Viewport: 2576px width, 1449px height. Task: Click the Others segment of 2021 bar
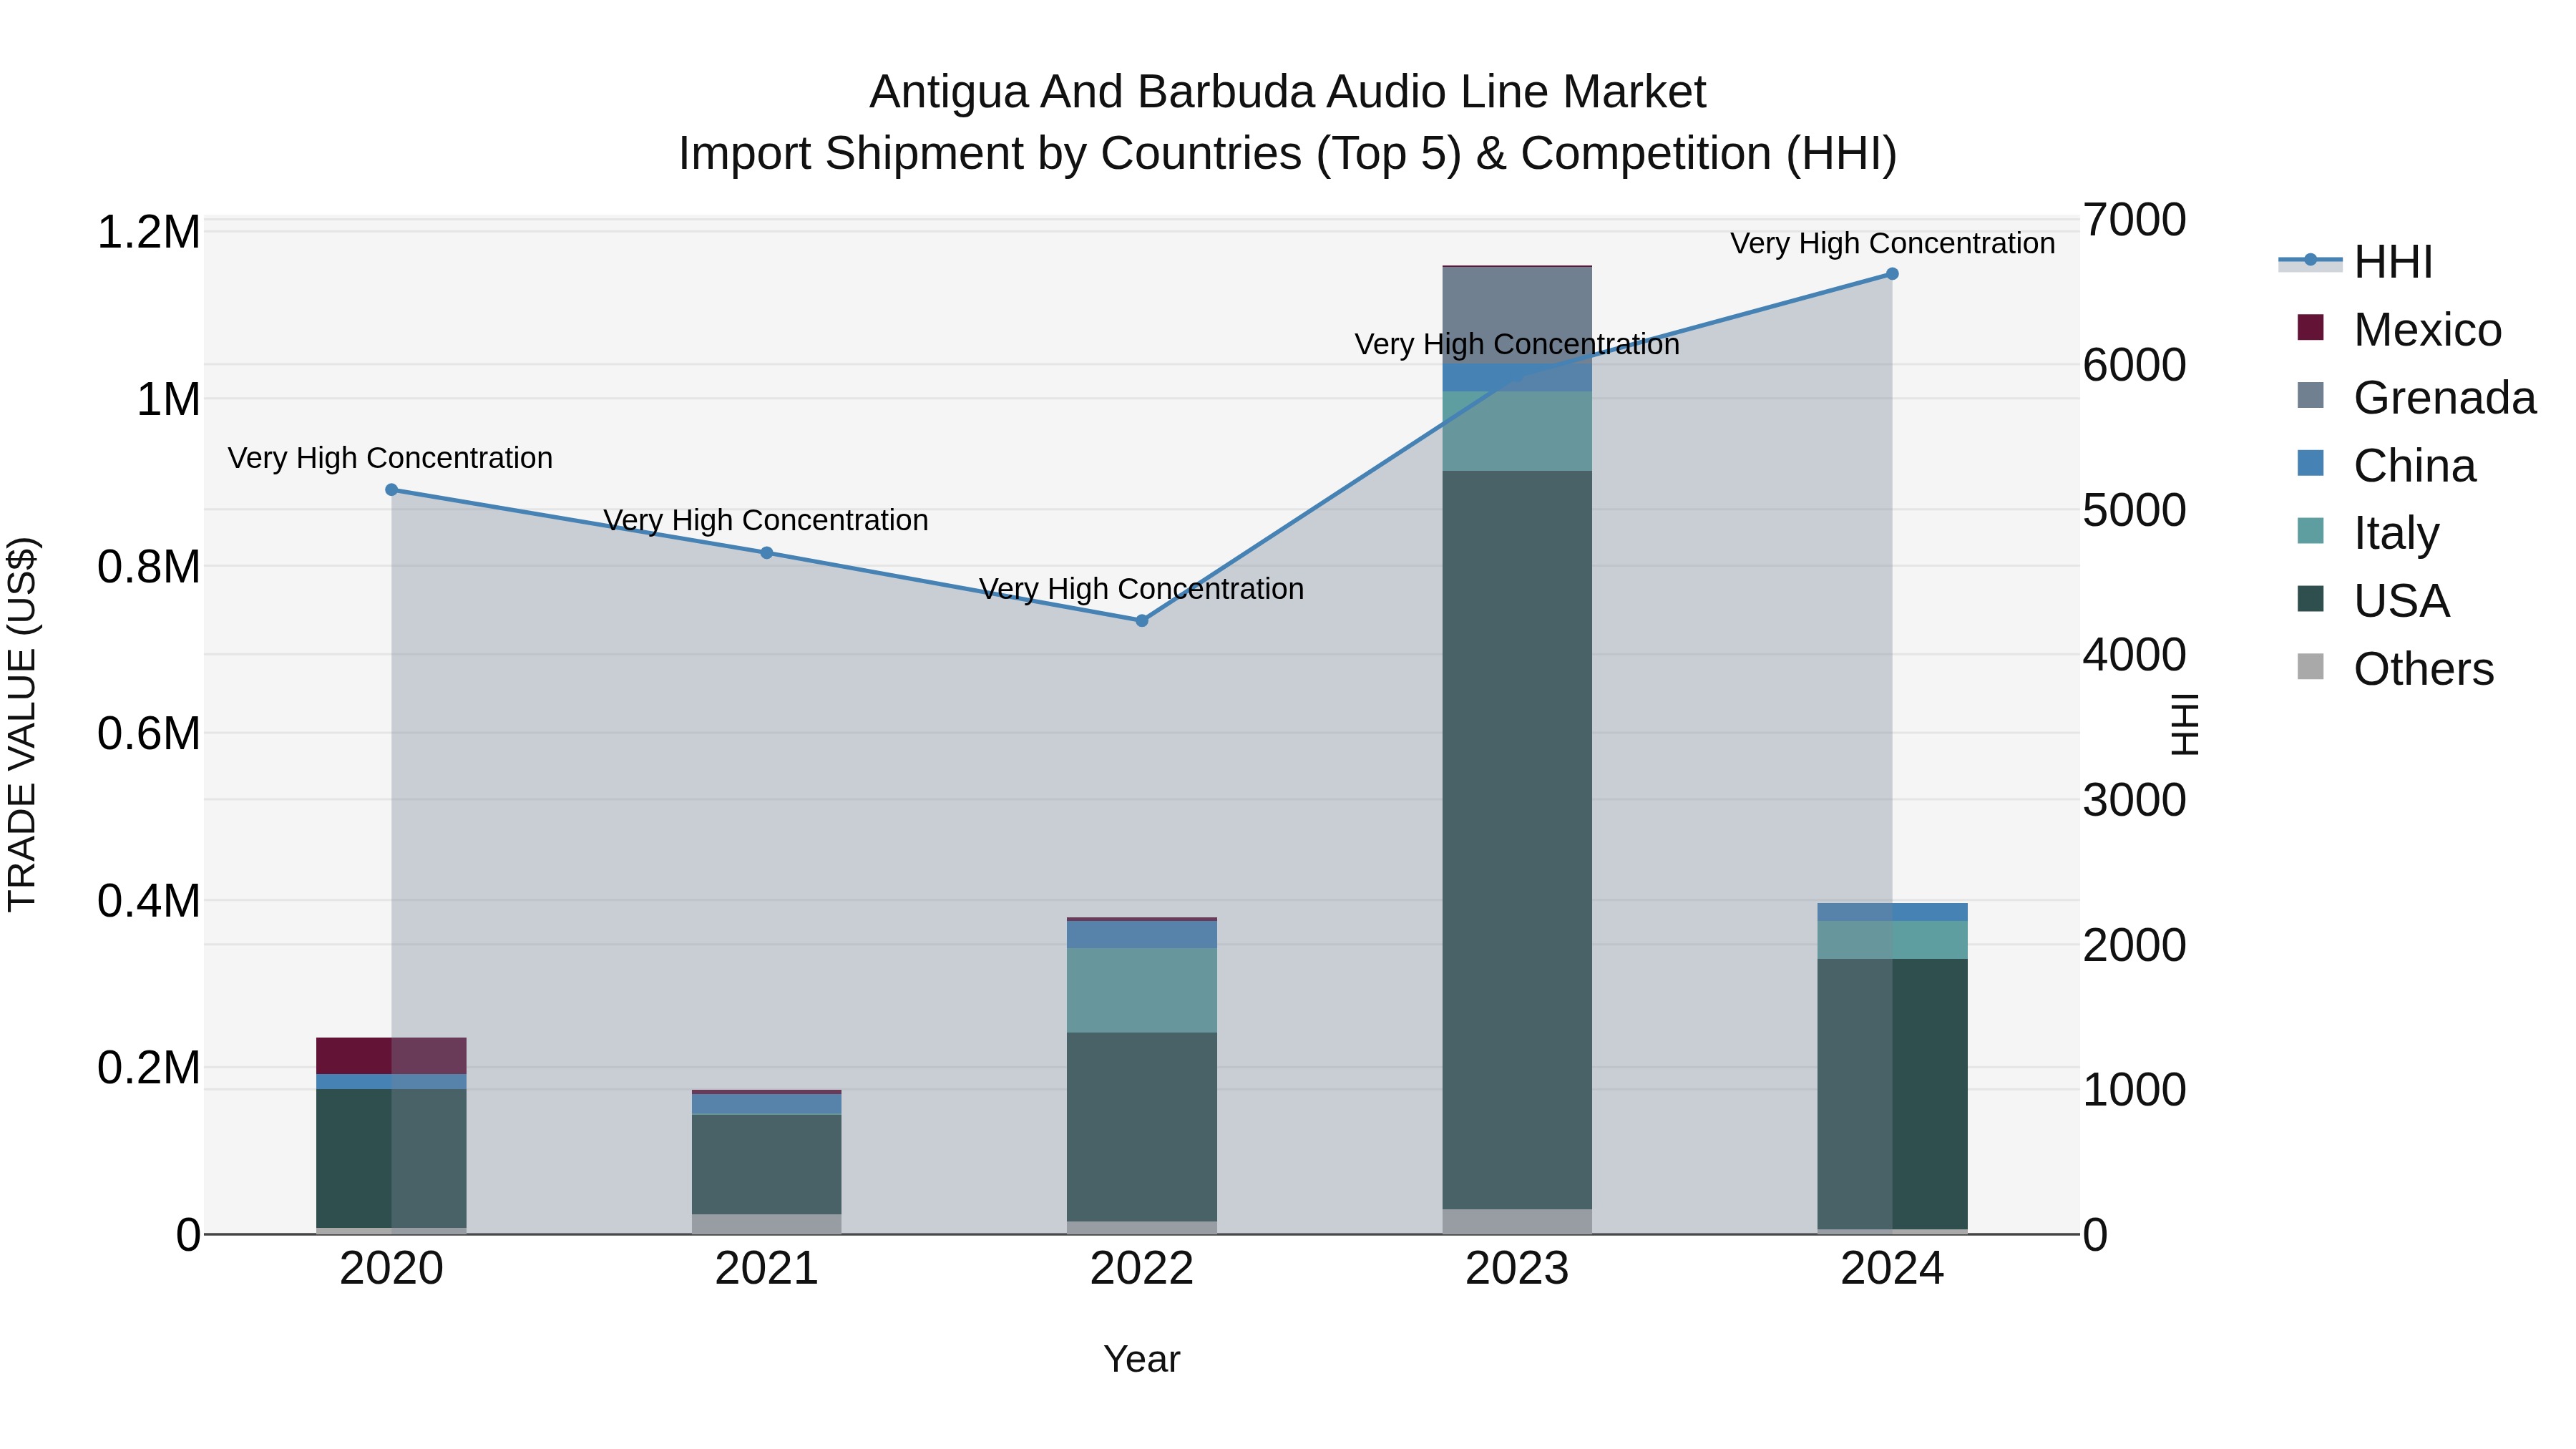click(x=767, y=1224)
